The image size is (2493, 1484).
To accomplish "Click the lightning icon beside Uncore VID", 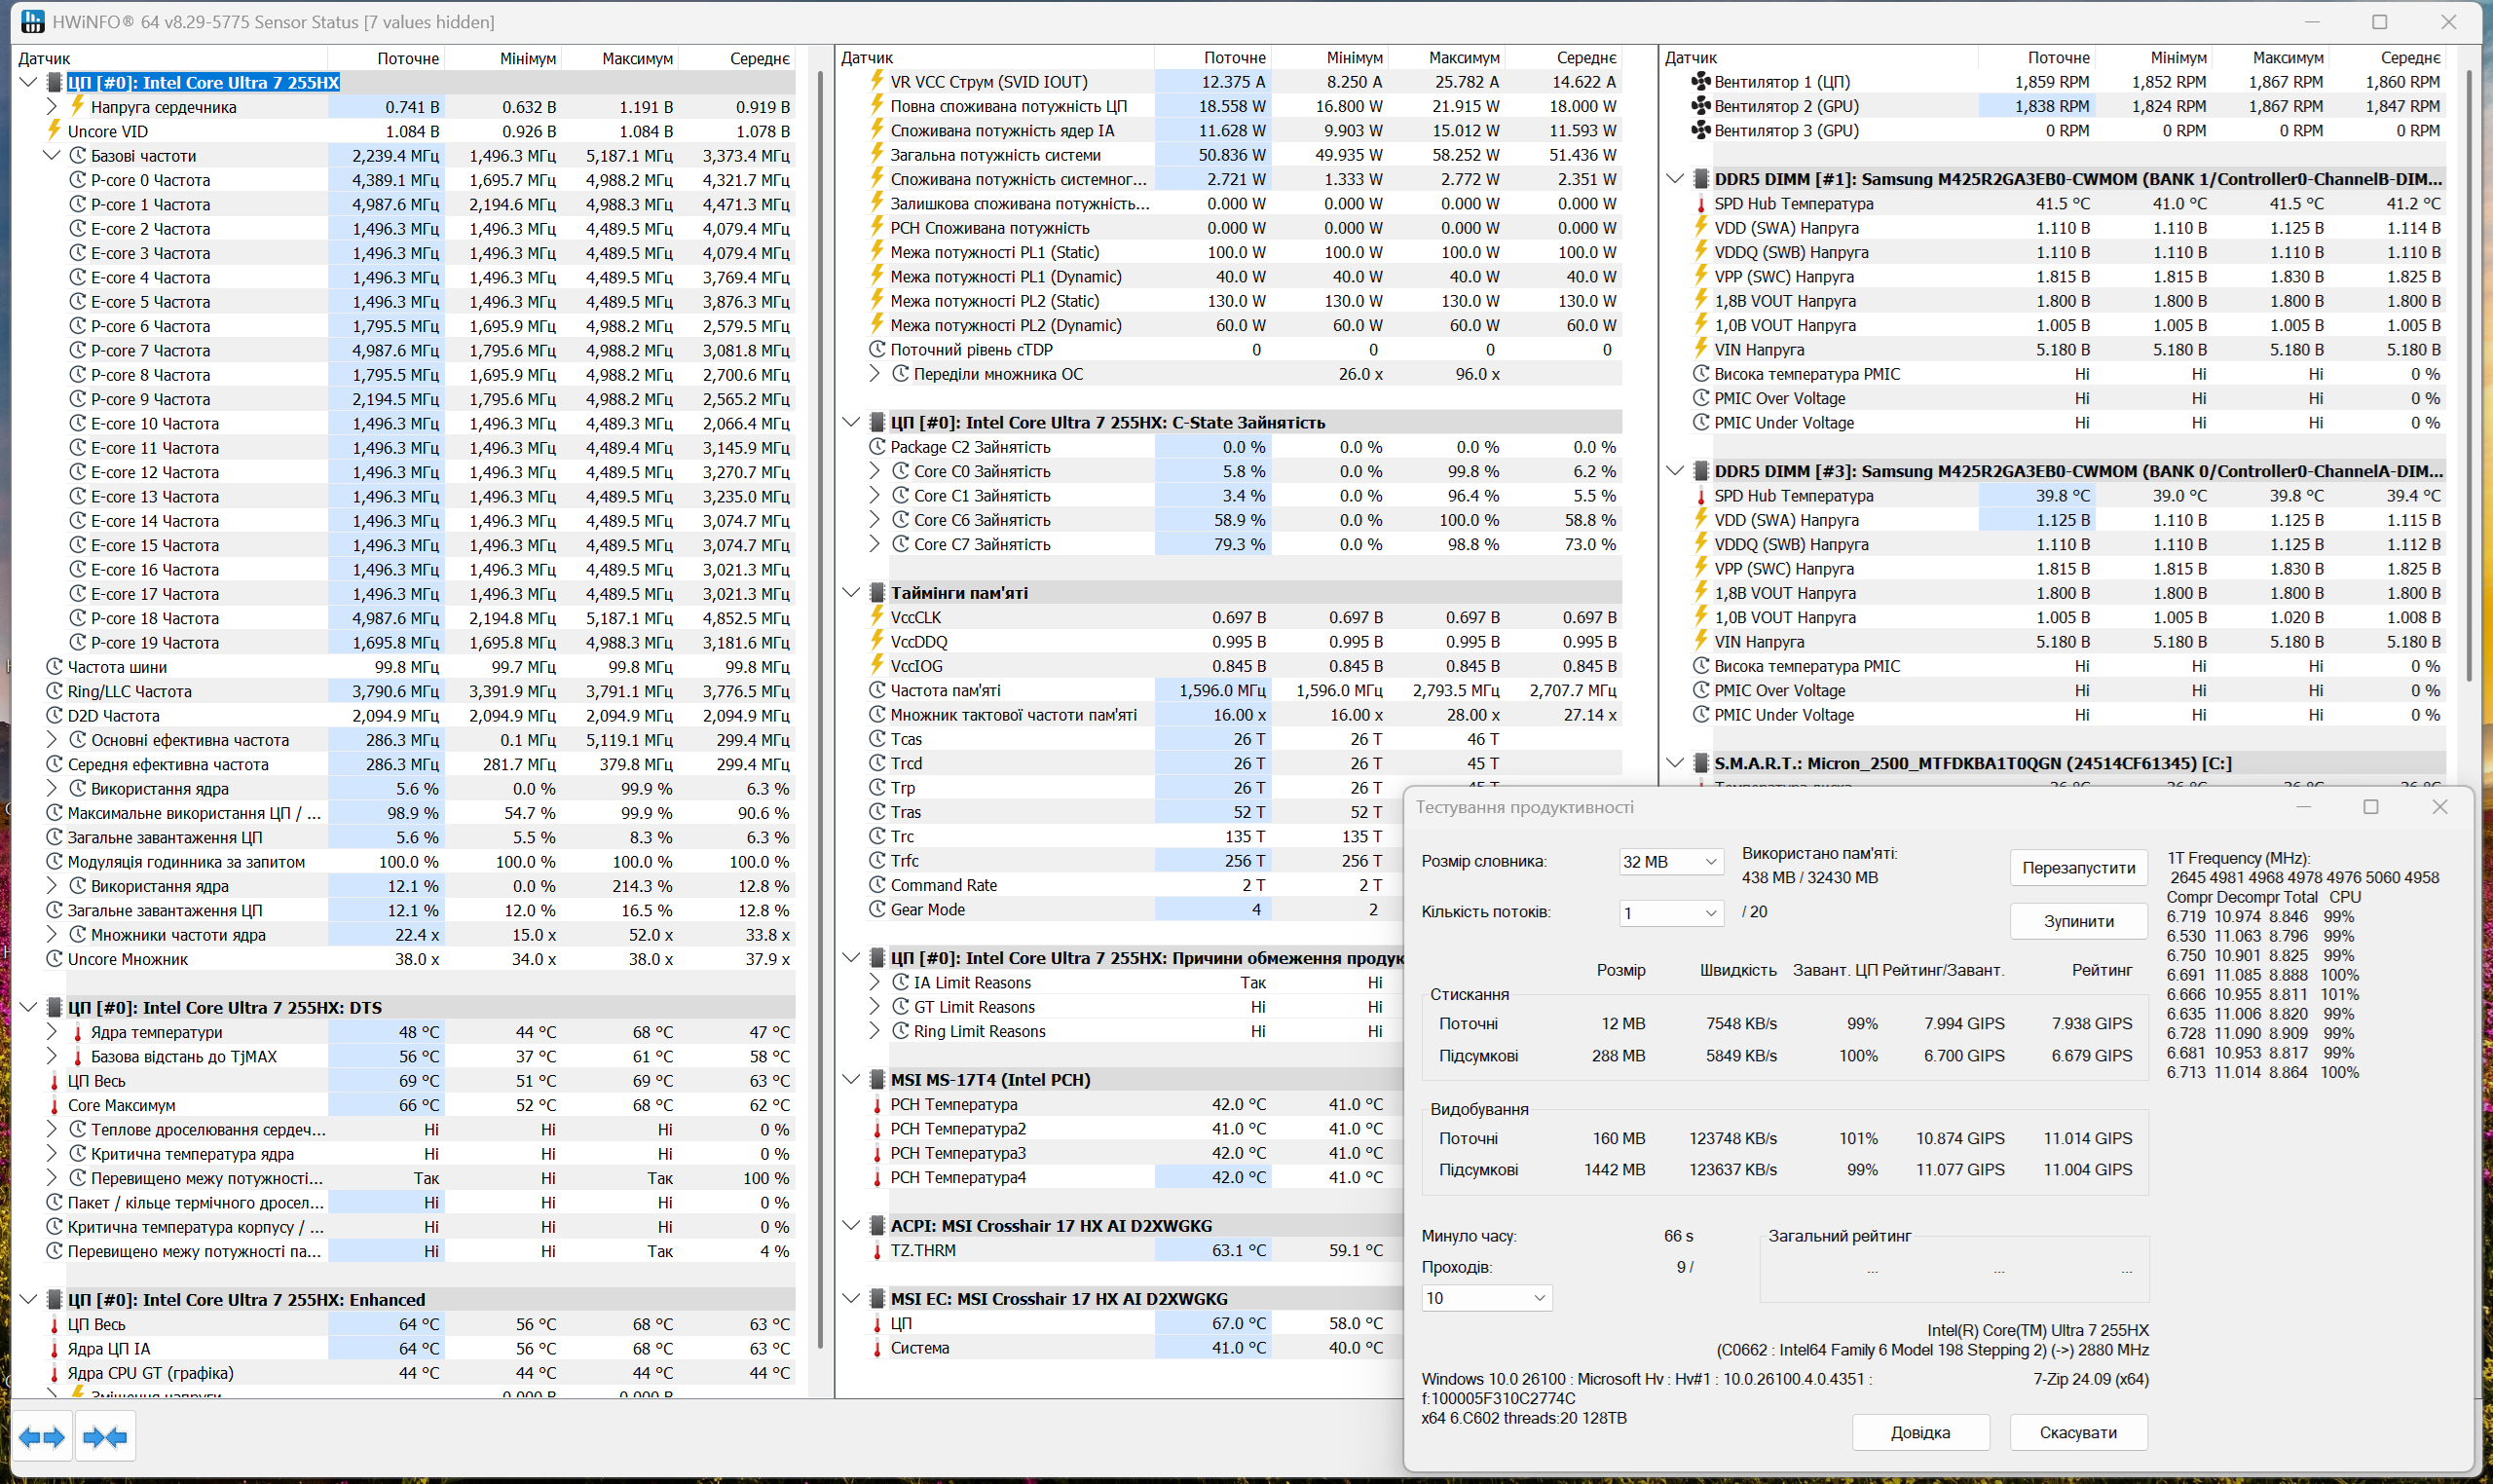I will (54, 131).
